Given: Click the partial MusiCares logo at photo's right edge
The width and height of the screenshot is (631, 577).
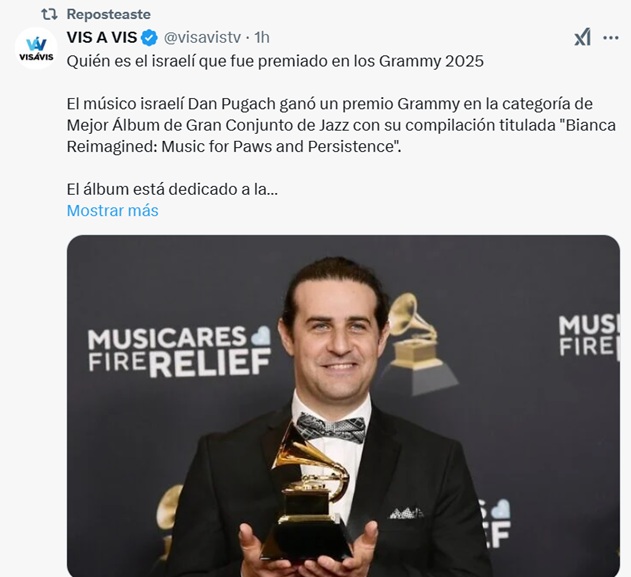Looking at the screenshot, I should 589,336.
